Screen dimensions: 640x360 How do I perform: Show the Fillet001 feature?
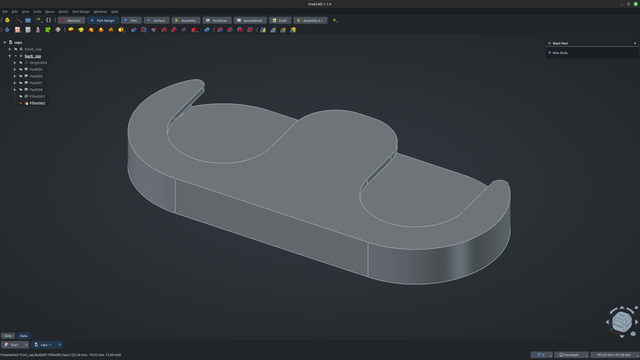(x=21, y=96)
